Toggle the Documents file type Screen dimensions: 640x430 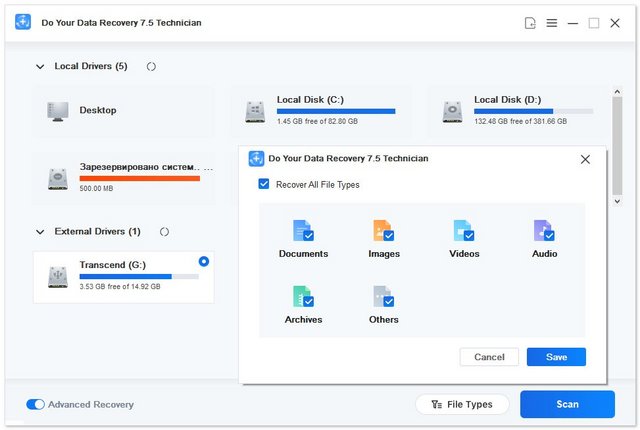[x=303, y=231]
